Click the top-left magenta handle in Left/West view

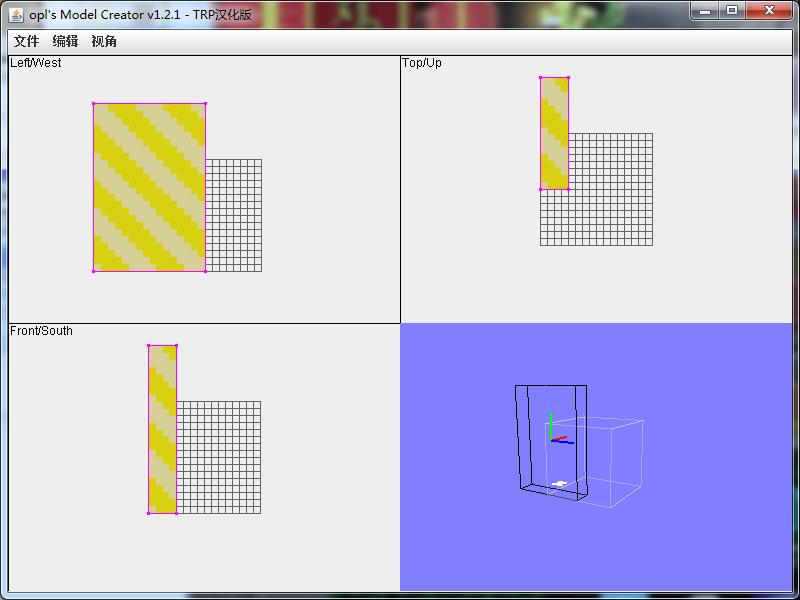tap(94, 103)
